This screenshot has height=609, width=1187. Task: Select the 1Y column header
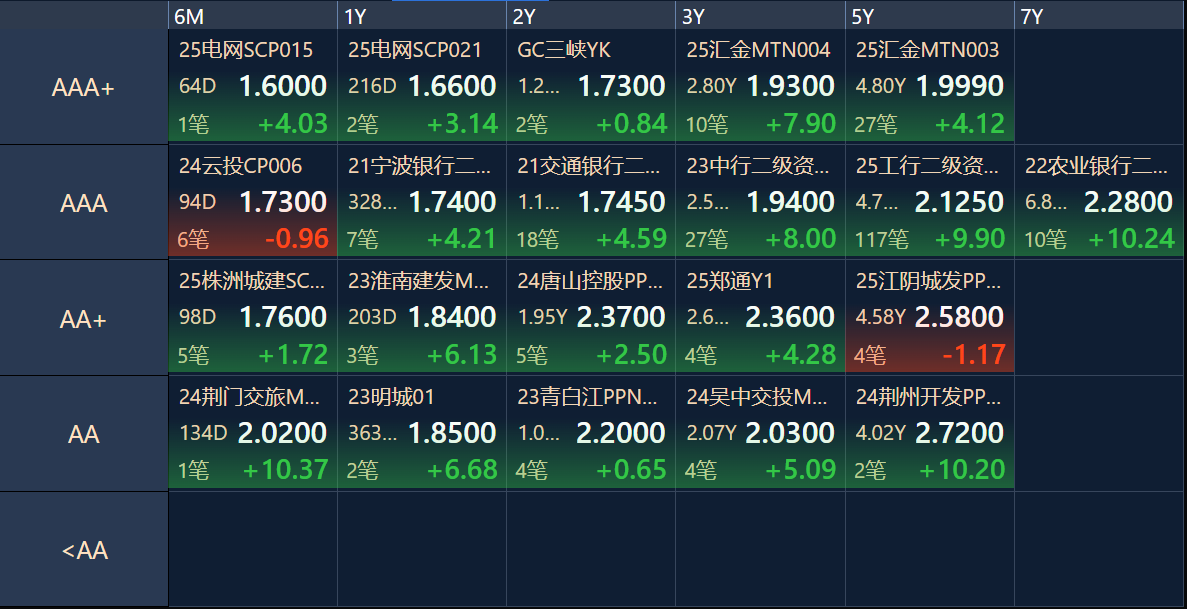[422, 16]
